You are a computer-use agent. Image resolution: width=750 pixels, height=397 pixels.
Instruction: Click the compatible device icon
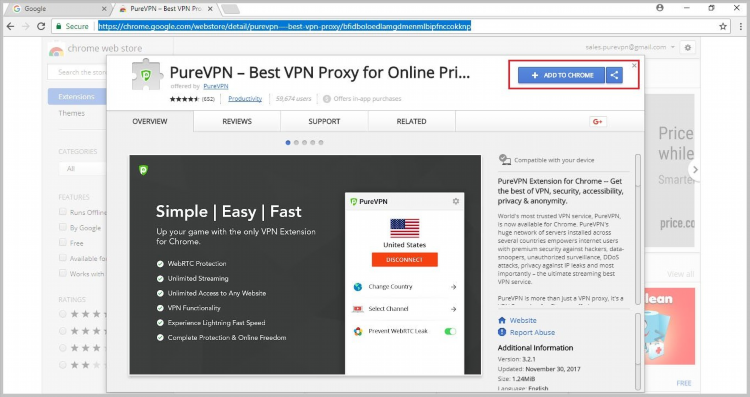click(x=505, y=159)
